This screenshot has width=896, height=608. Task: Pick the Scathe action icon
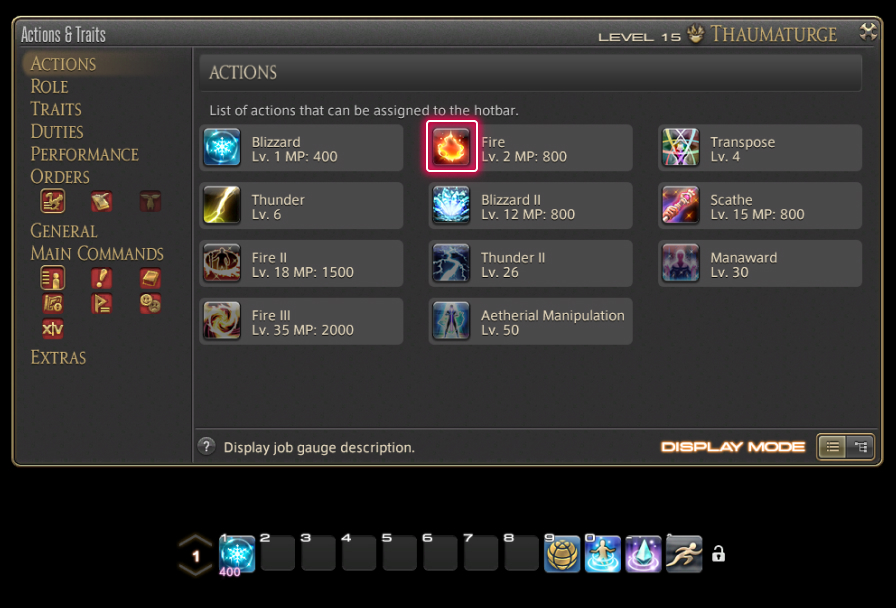click(680, 205)
